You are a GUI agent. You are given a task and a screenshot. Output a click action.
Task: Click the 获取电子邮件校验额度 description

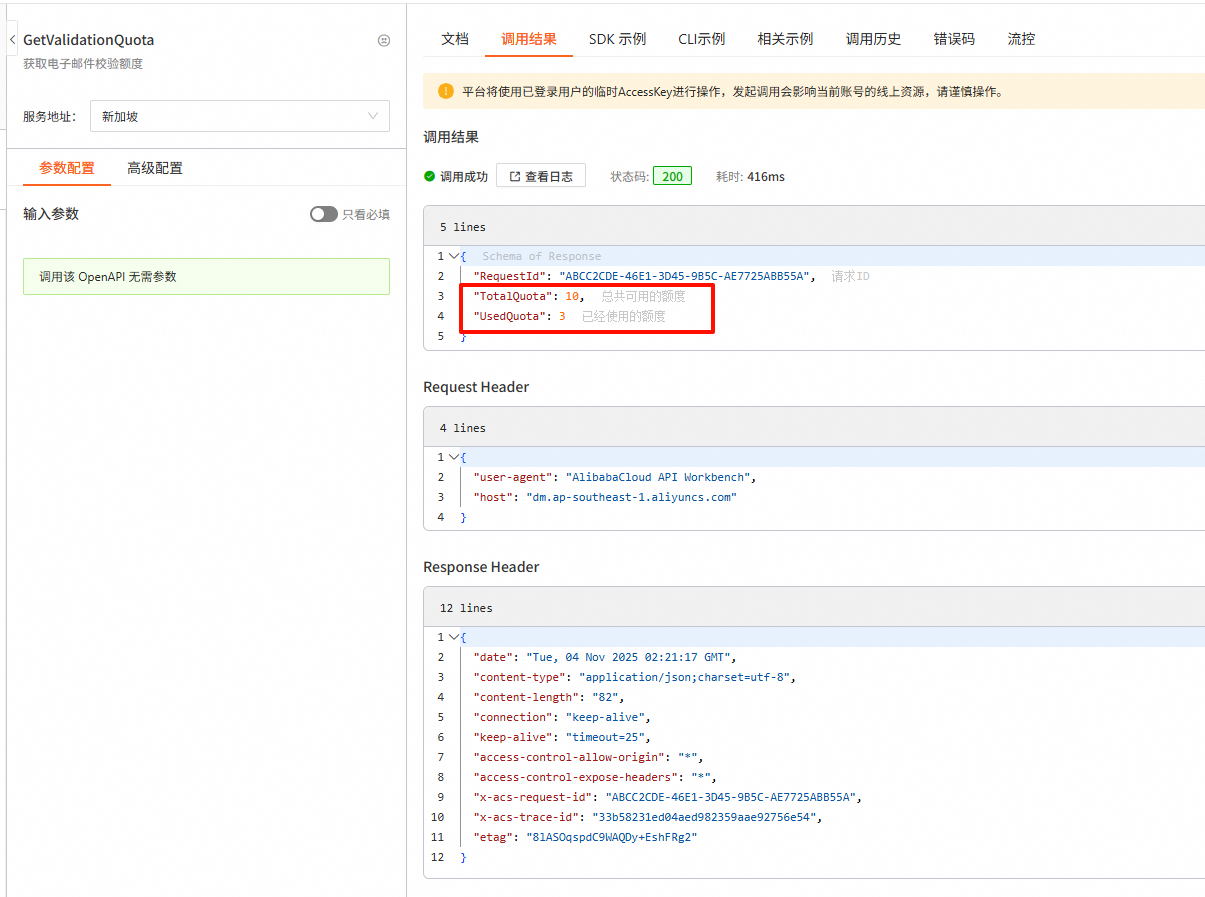pos(83,64)
